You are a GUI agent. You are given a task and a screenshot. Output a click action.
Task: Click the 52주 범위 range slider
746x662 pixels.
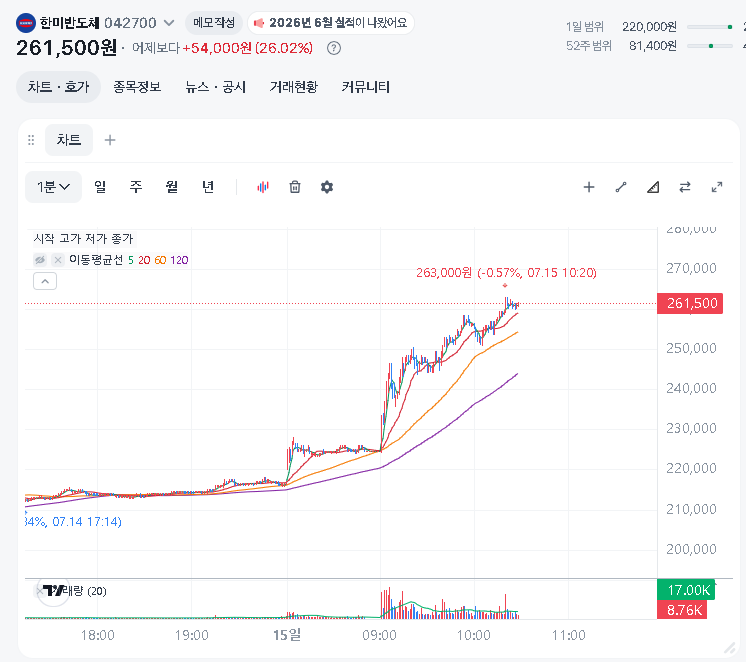coord(710,46)
